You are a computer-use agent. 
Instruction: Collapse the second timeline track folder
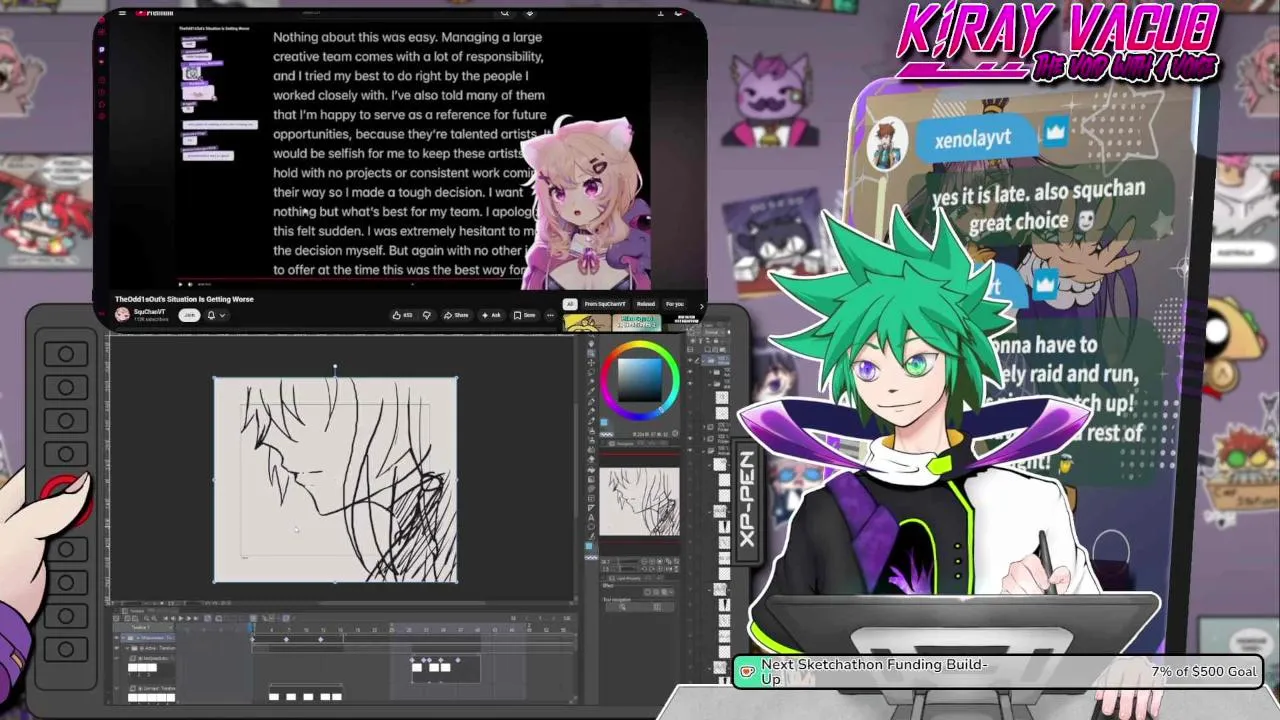(x=127, y=648)
